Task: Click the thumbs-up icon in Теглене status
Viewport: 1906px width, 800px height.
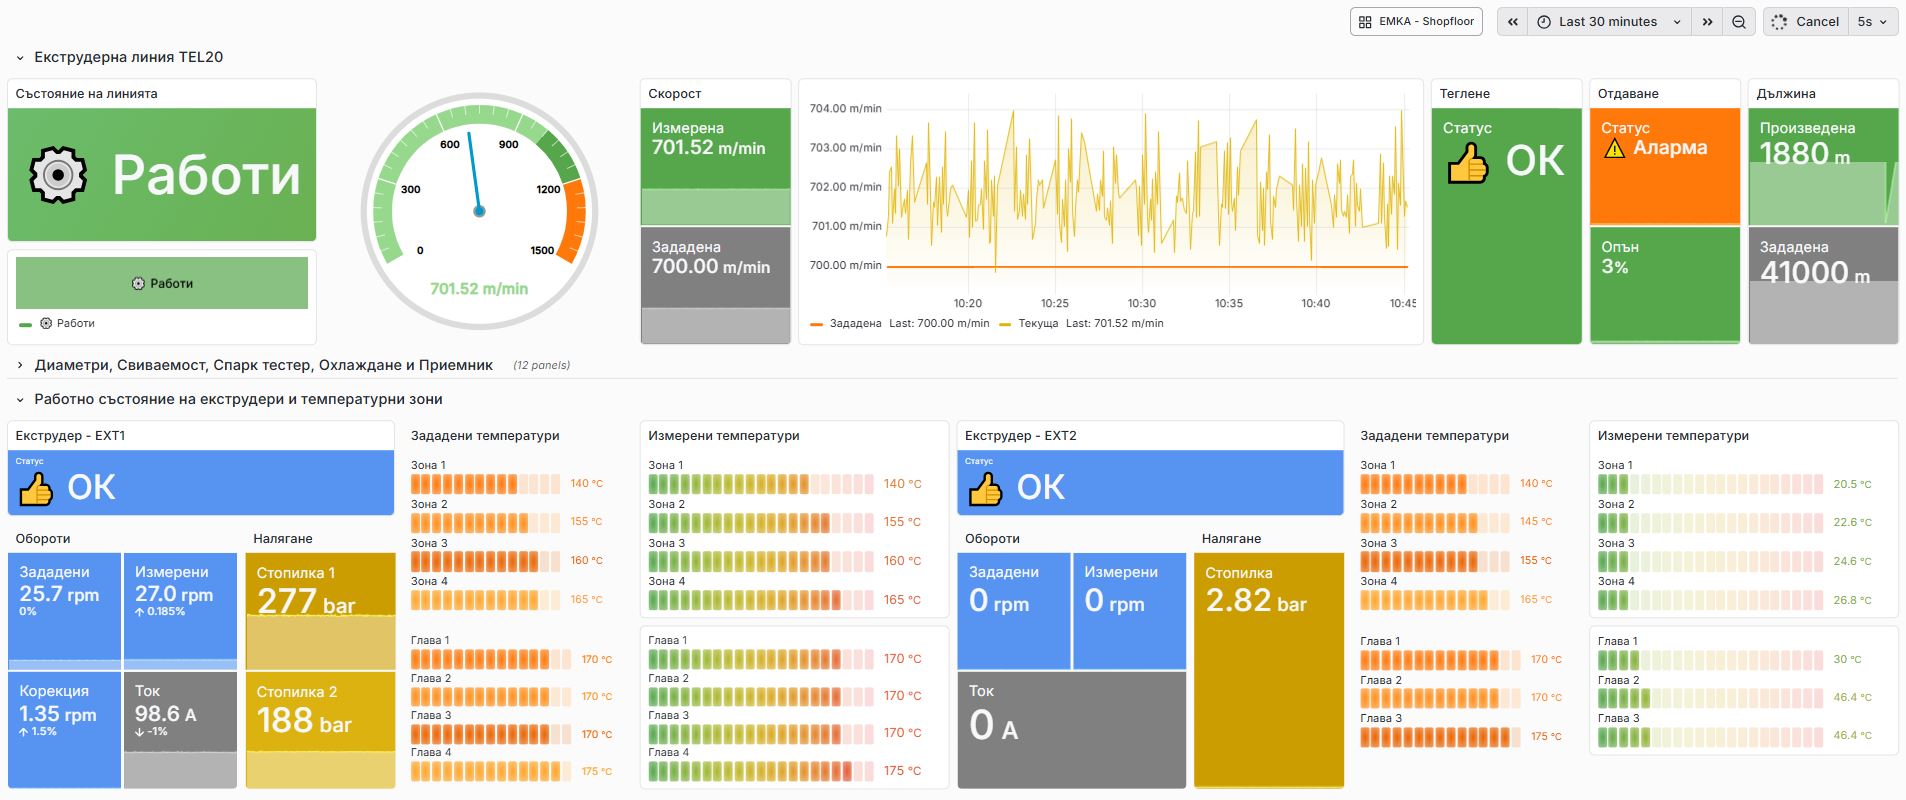Action: pyautogui.click(x=1467, y=163)
